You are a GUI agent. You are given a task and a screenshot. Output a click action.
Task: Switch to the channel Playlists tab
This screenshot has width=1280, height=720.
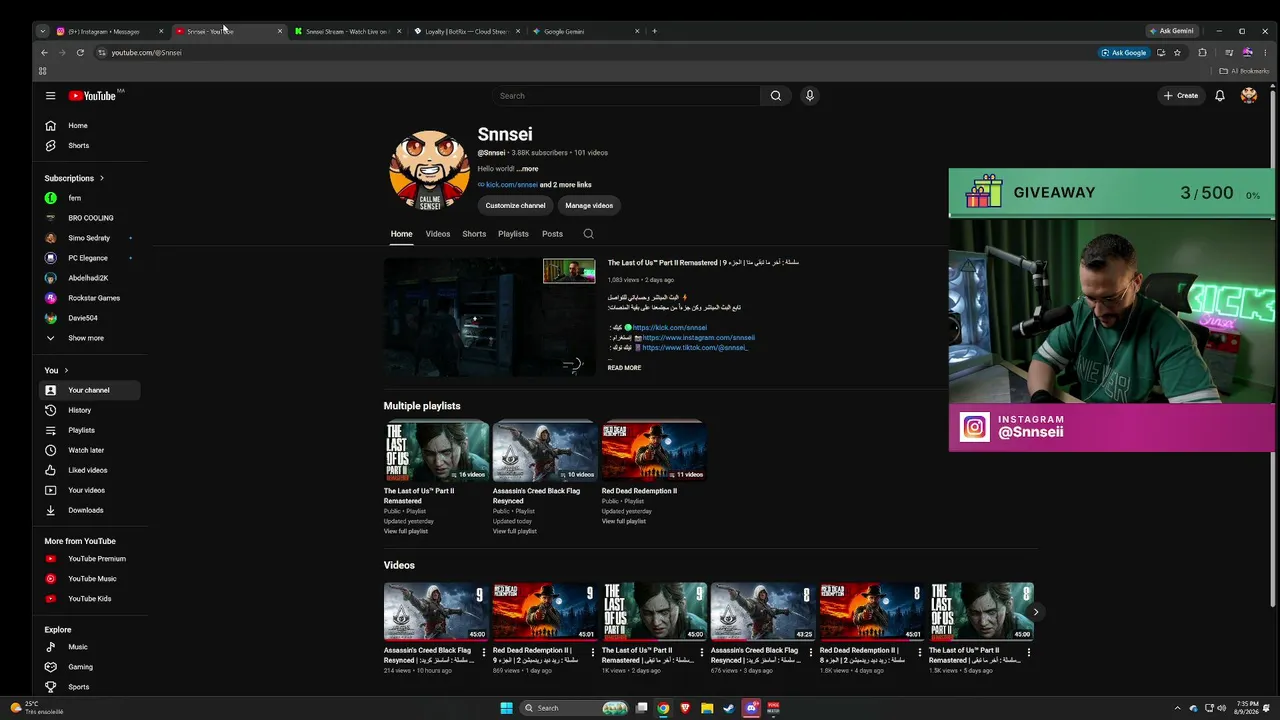coord(513,234)
